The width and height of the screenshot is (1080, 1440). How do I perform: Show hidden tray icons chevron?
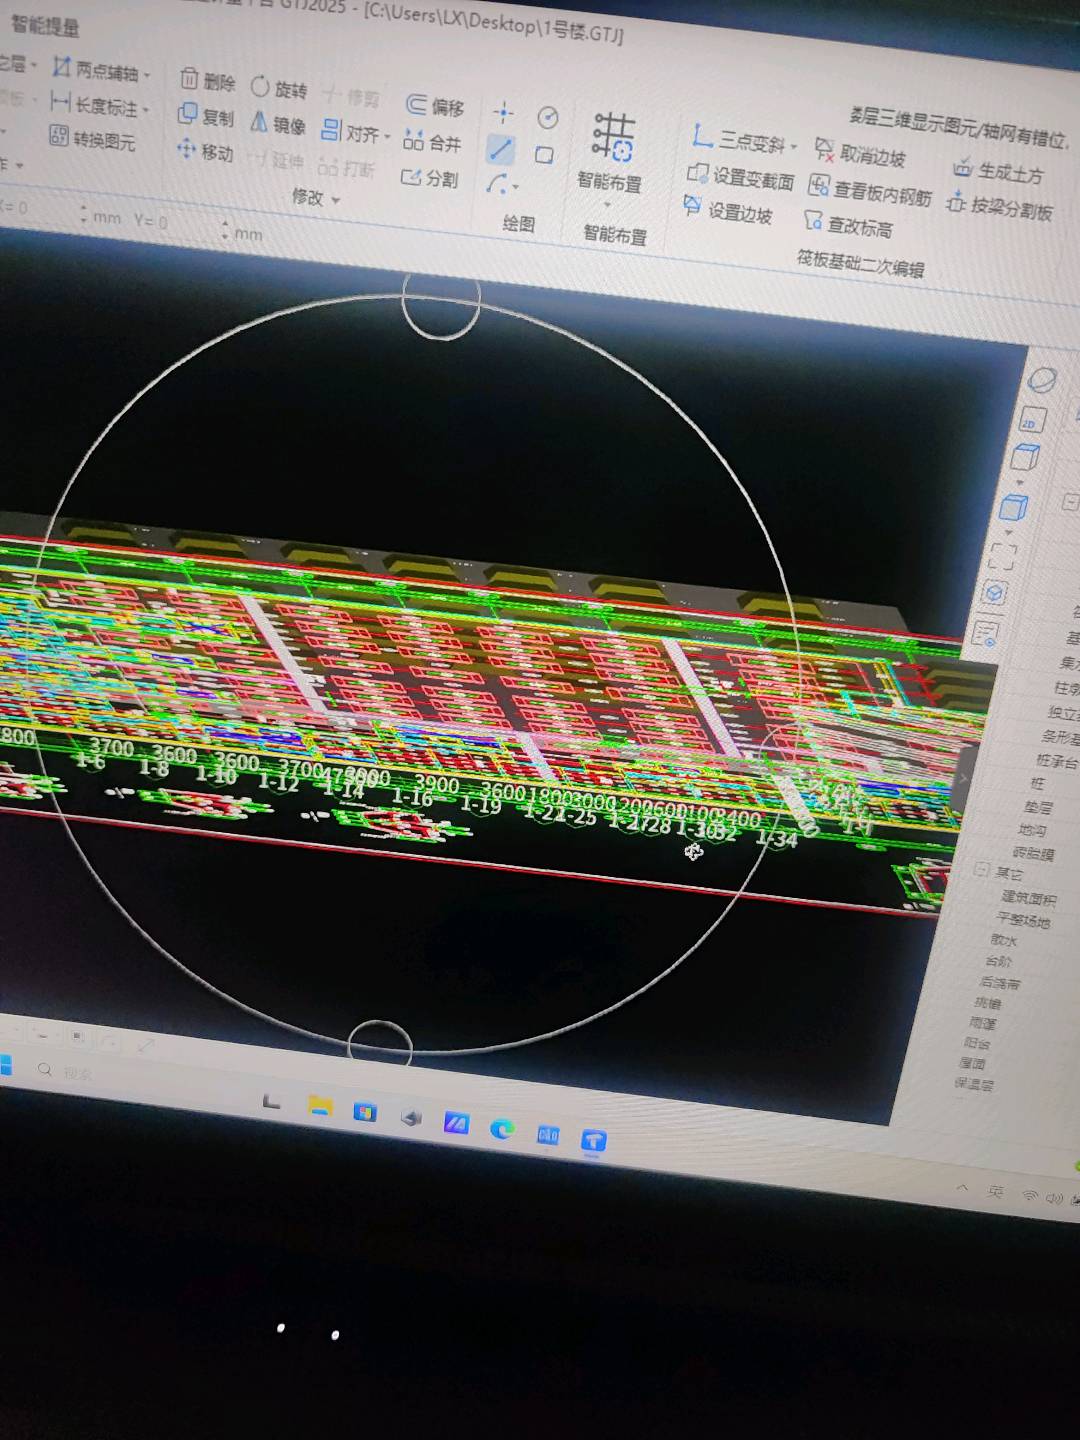pyautogui.click(x=963, y=1188)
